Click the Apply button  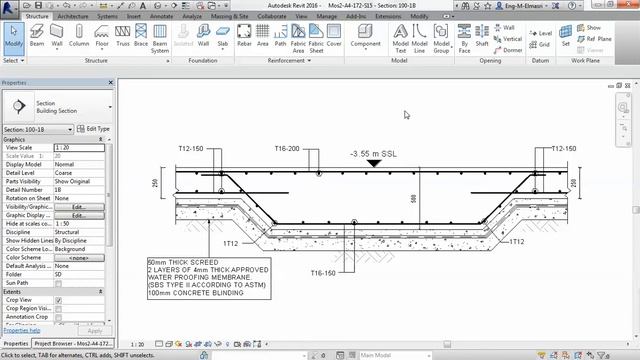coord(94,331)
